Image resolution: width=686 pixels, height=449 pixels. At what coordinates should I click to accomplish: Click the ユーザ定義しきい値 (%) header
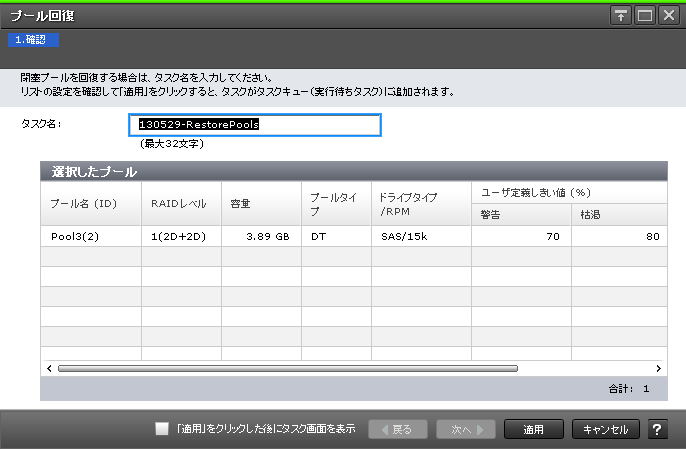click(x=570, y=193)
